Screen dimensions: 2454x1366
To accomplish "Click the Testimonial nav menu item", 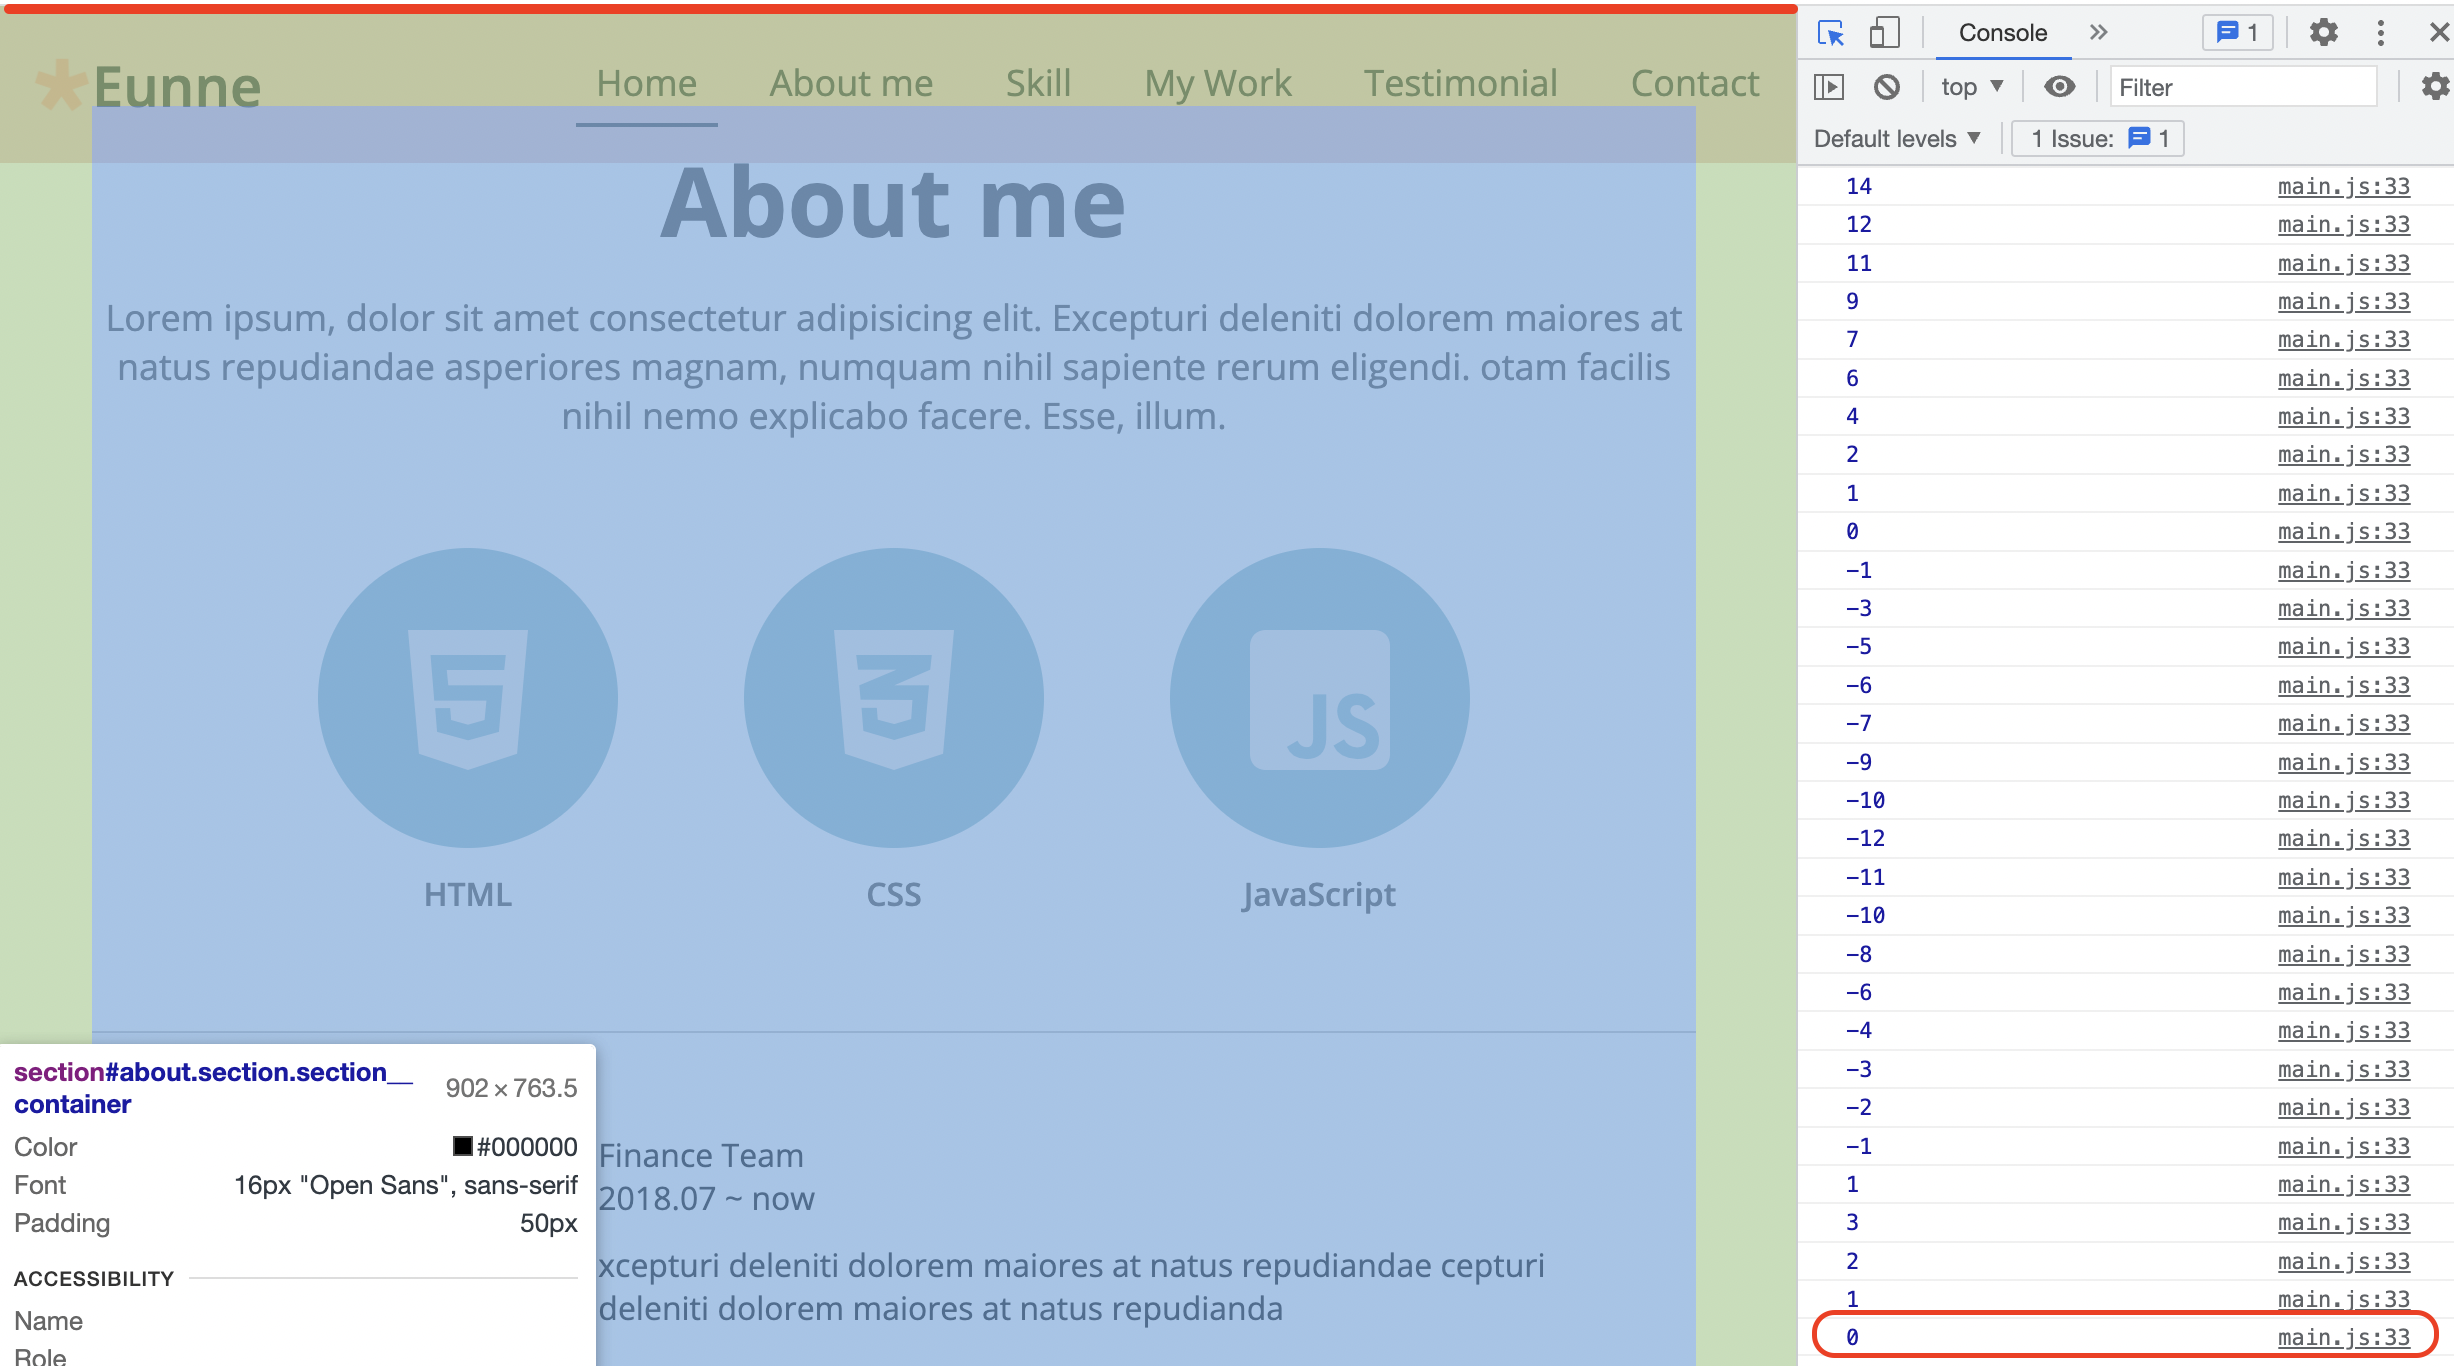I will tap(1460, 83).
